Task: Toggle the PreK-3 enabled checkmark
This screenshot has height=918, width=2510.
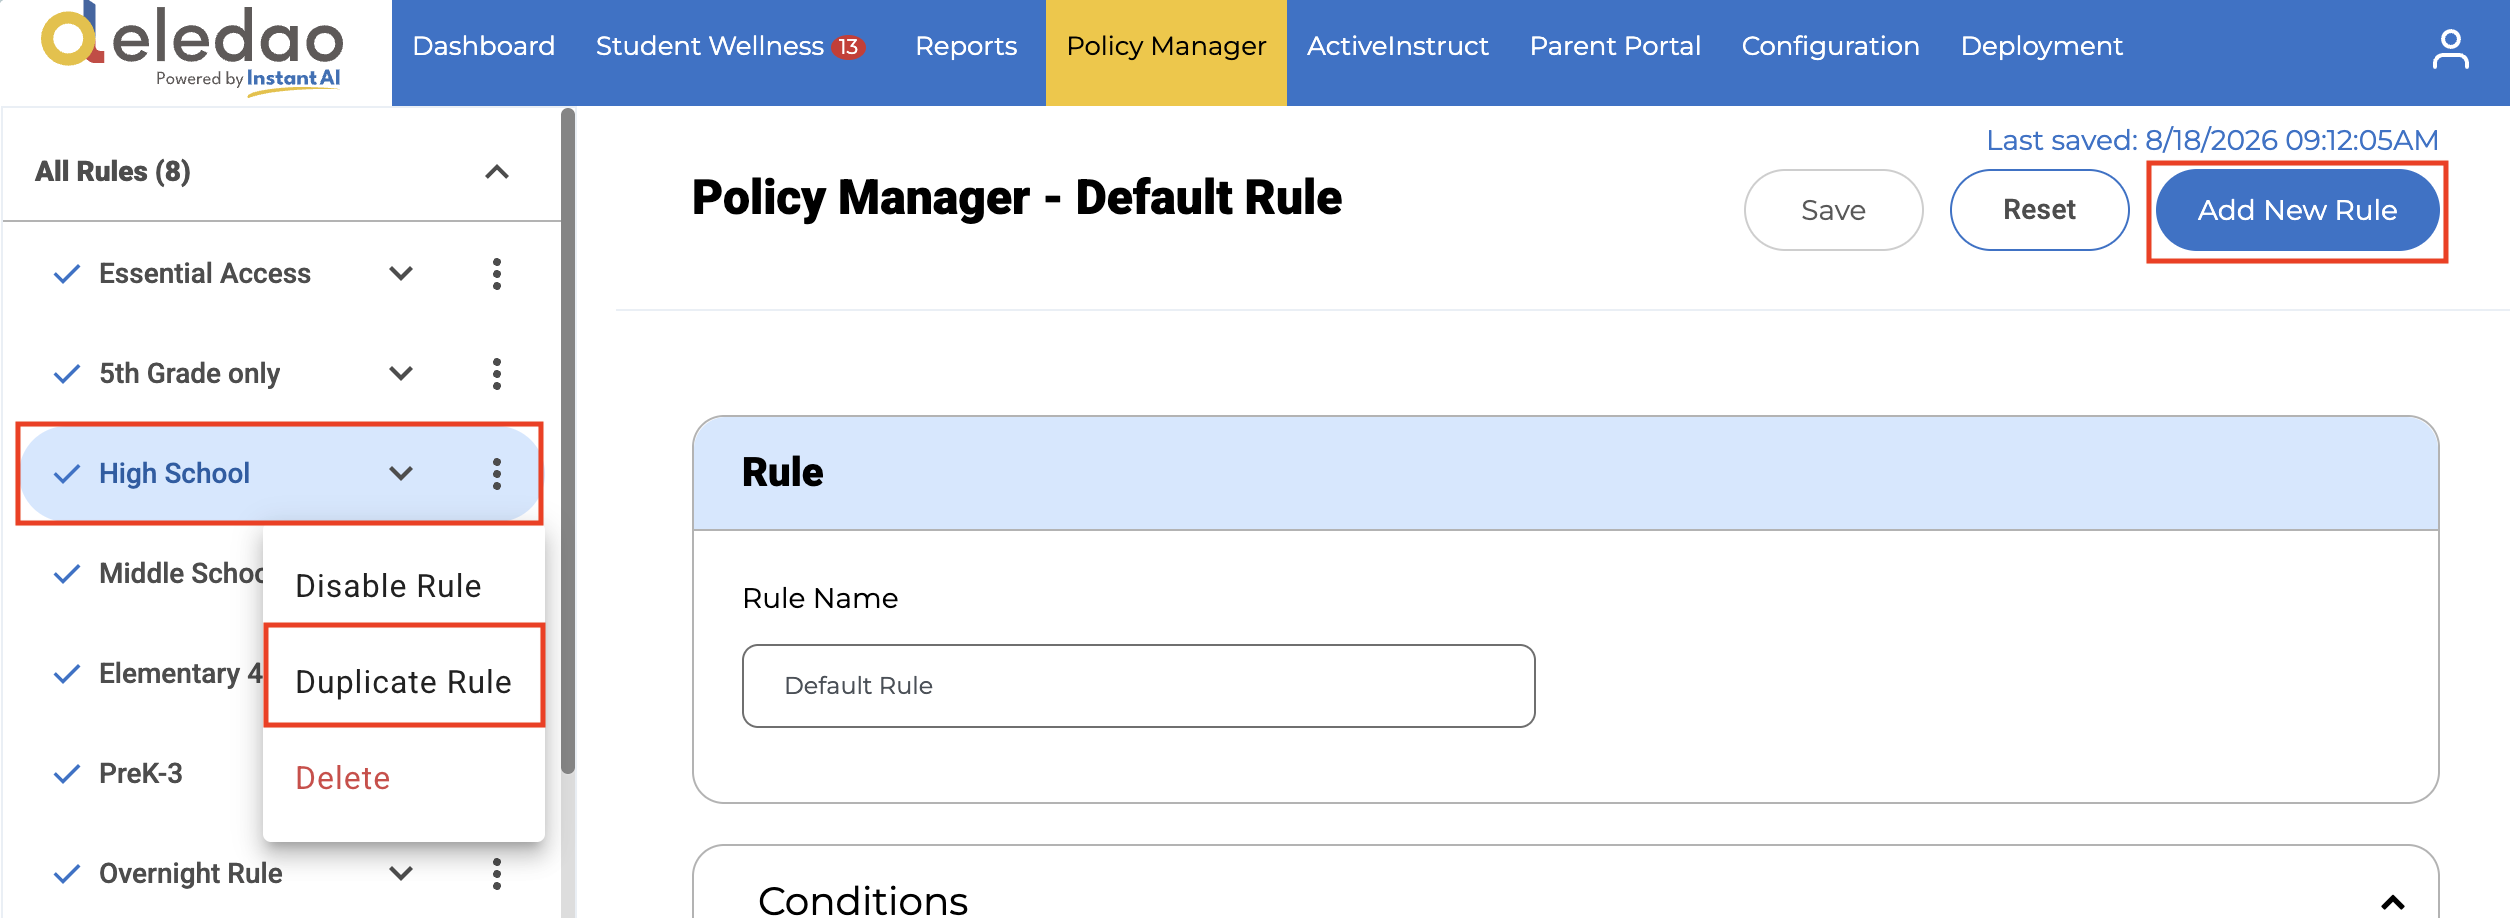Action: tap(67, 774)
